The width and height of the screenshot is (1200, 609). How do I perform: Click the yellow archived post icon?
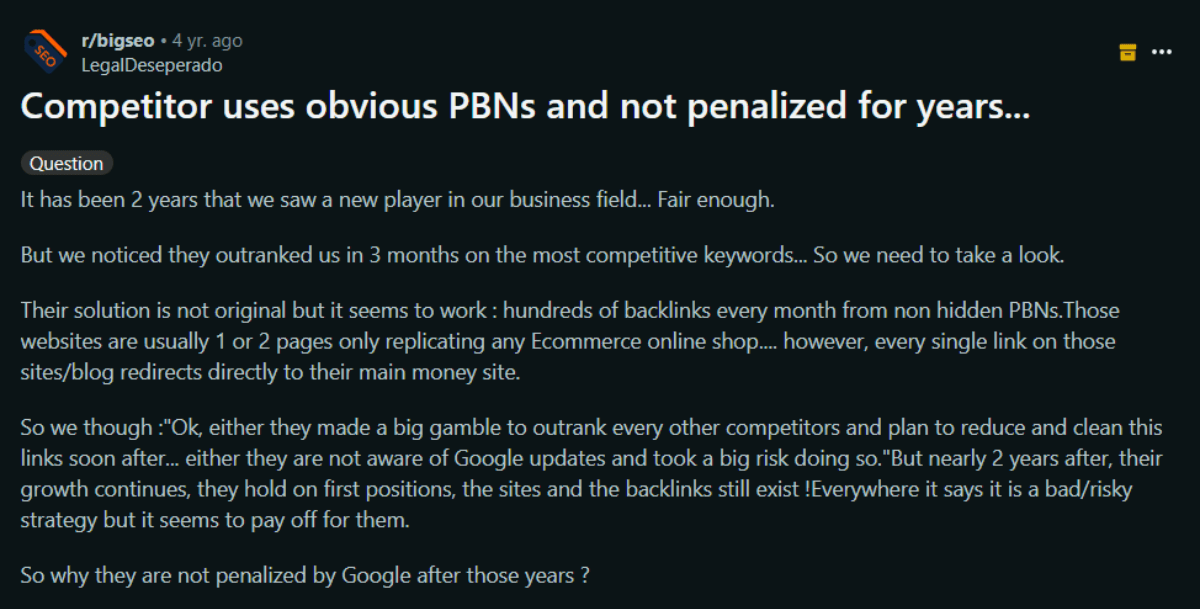pos(1127,52)
